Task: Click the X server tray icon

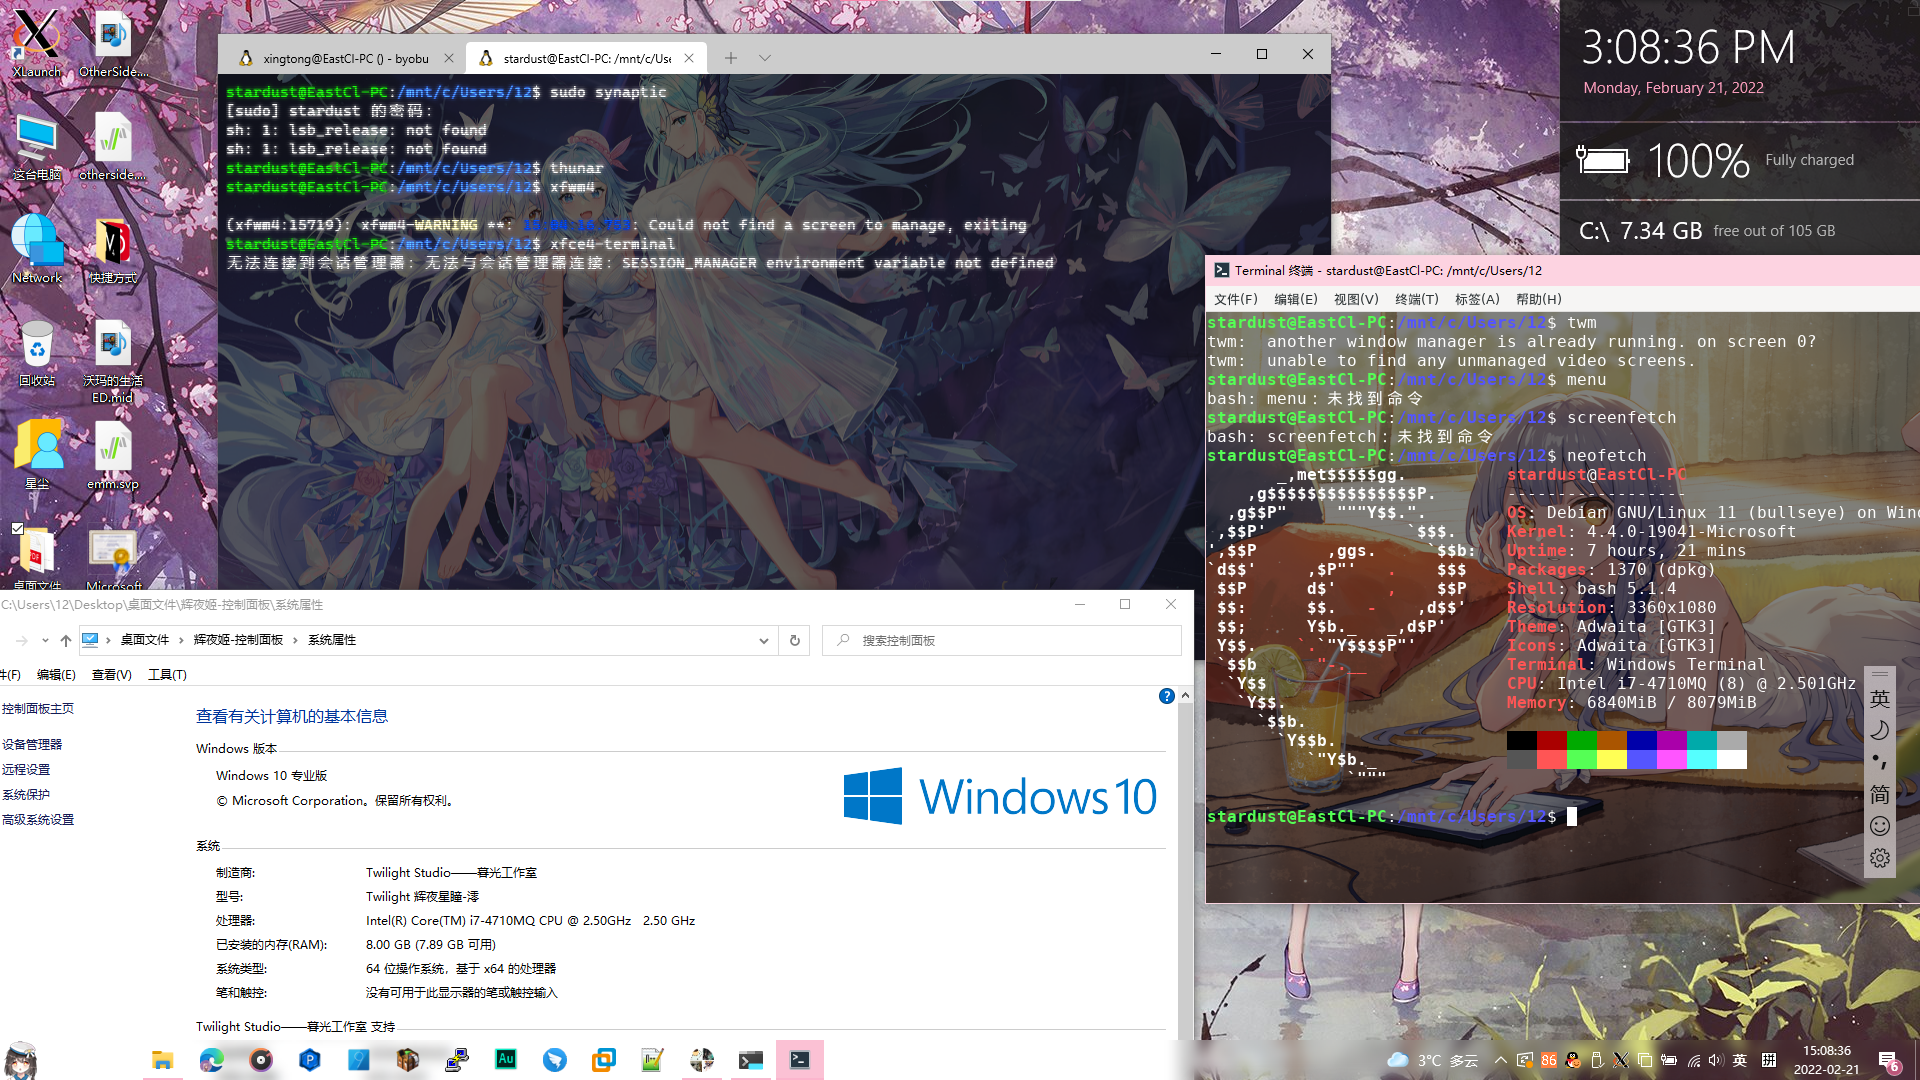Action: (1621, 1060)
